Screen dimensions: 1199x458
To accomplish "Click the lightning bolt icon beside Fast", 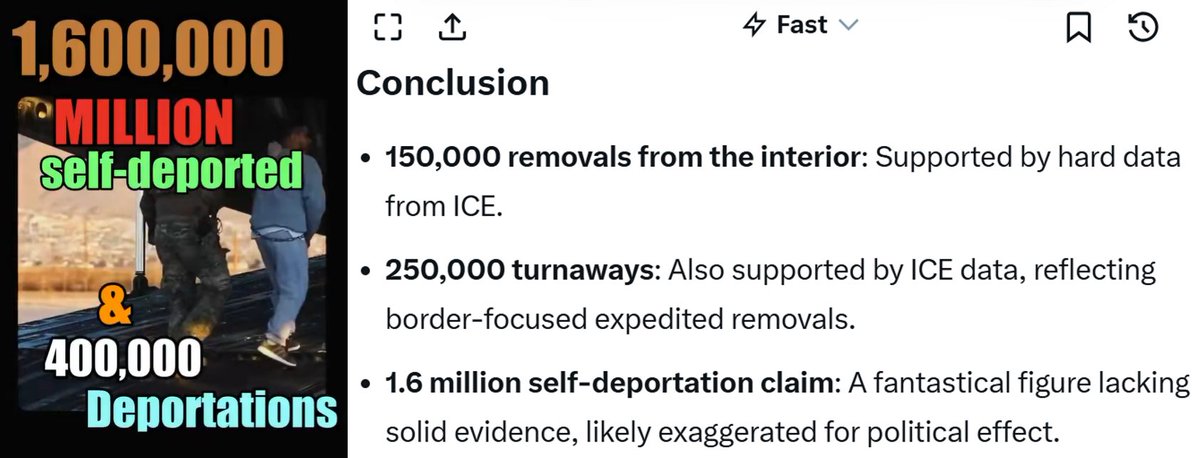I will (755, 26).
